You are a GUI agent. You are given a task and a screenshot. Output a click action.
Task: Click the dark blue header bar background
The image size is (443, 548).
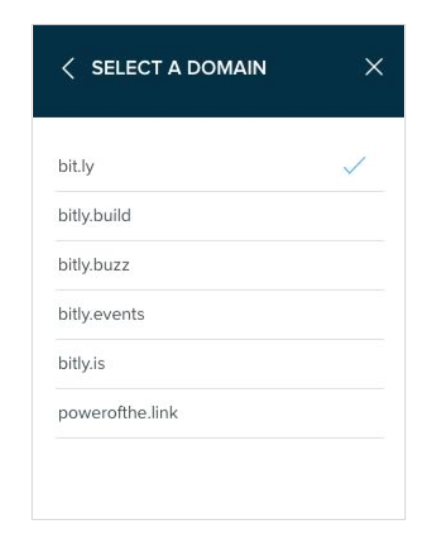coord(218,101)
